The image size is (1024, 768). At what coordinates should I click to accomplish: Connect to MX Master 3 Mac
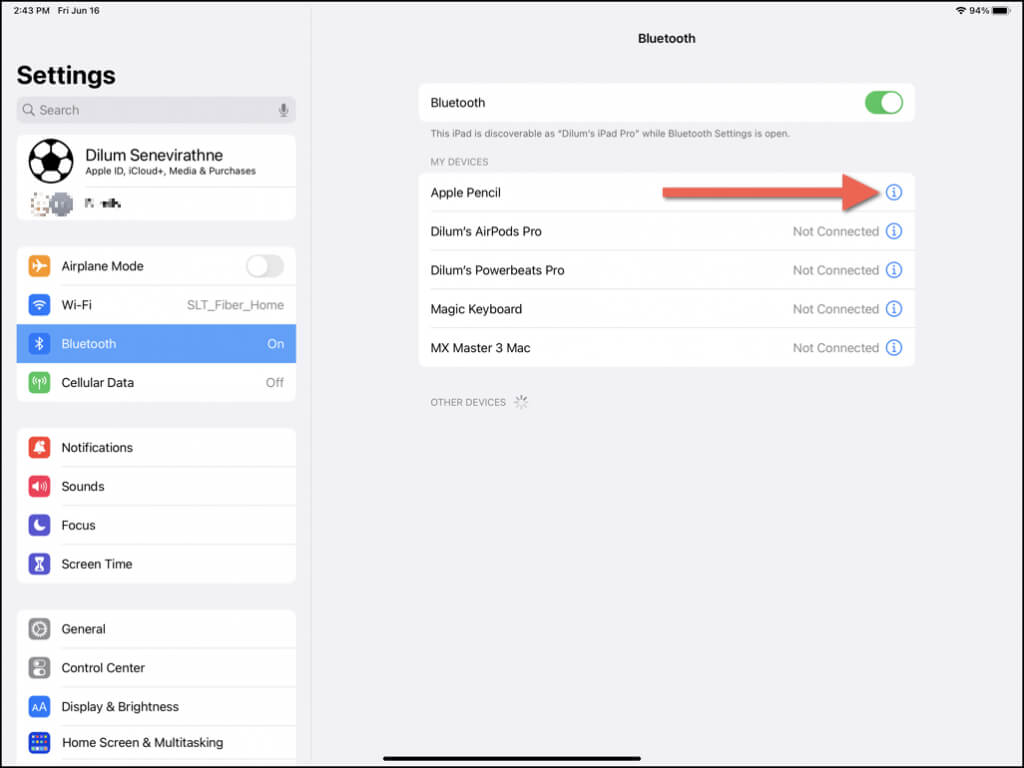tap(666, 347)
